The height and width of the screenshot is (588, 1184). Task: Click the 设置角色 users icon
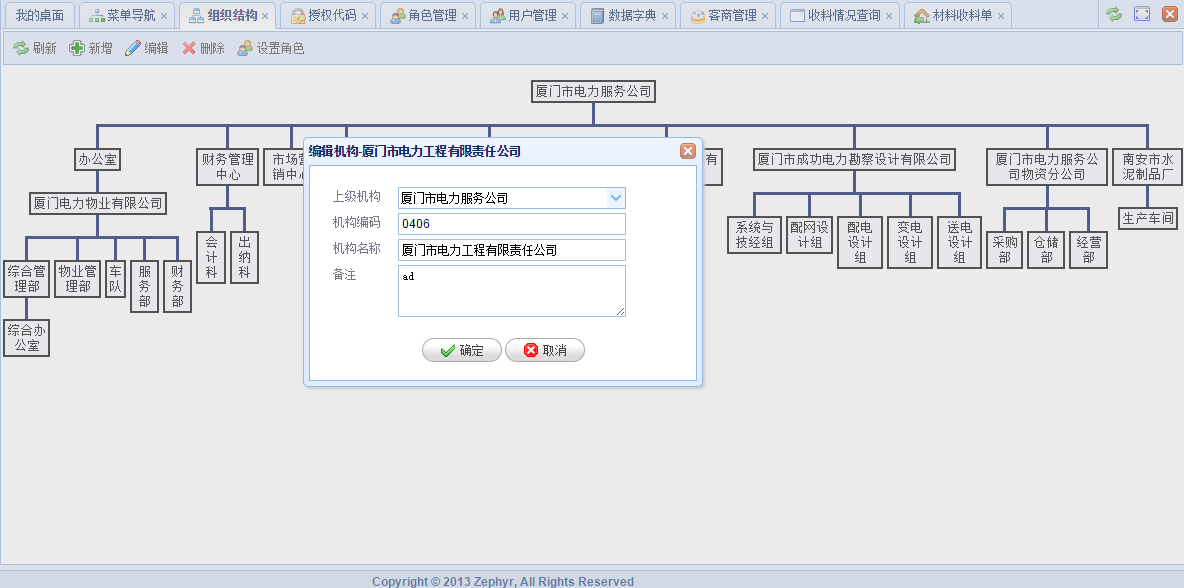pos(245,48)
